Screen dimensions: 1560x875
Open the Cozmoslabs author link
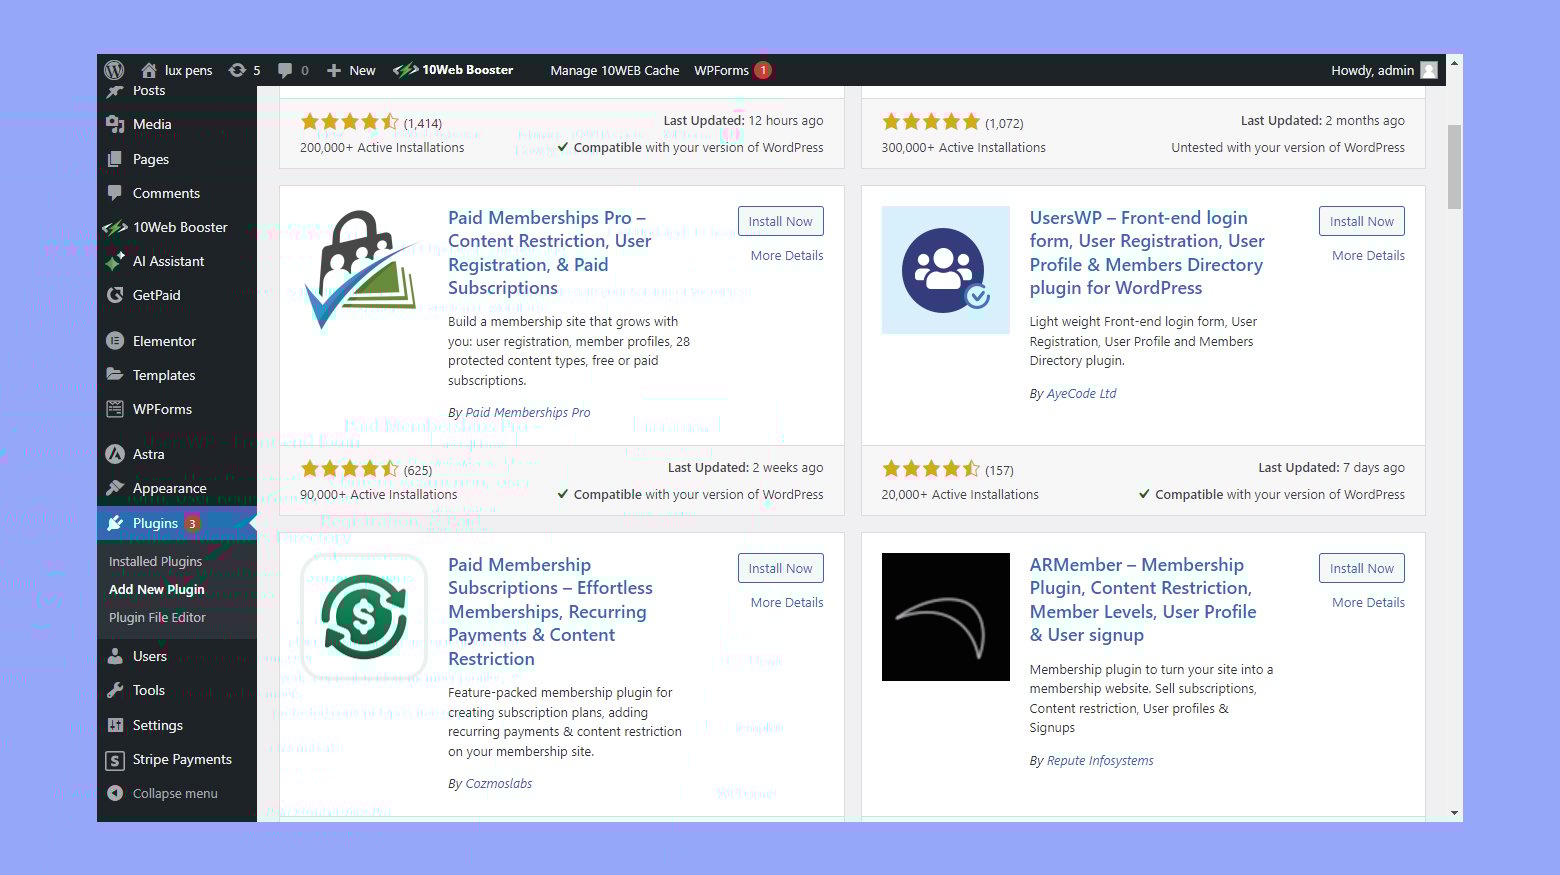coord(498,783)
